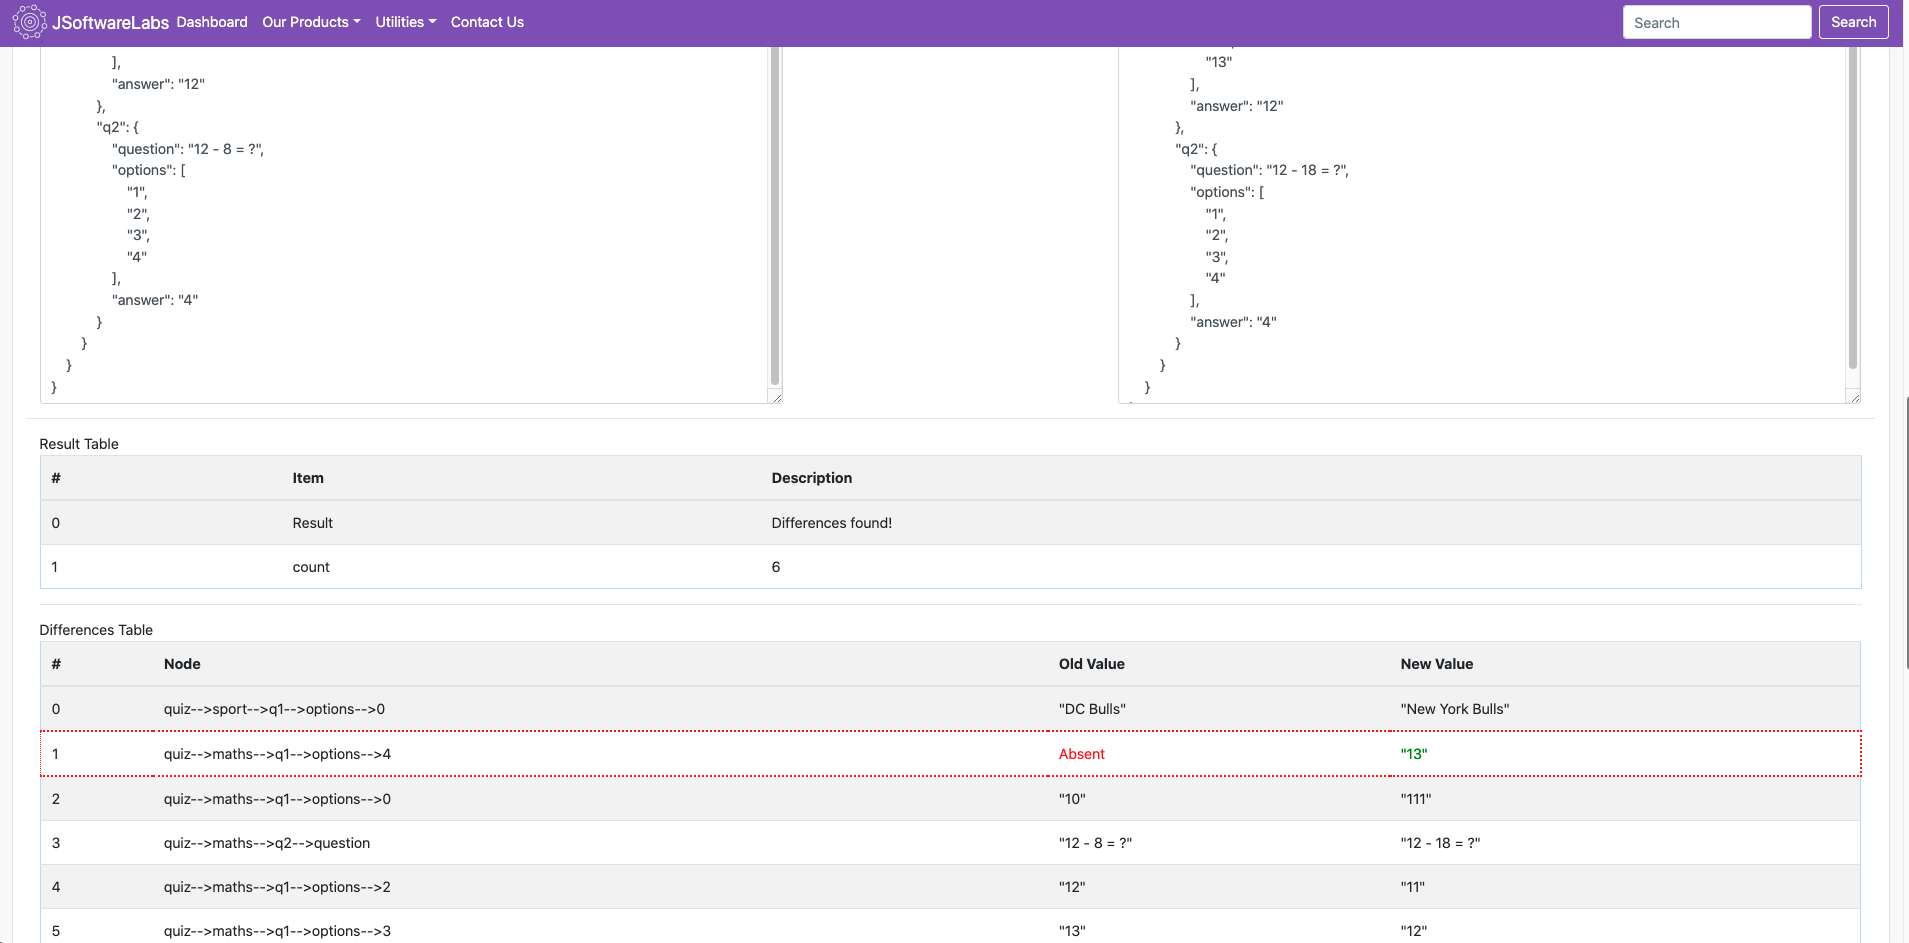Click the "111" new value cell
The image size is (1909, 943).
[1416, 799]
